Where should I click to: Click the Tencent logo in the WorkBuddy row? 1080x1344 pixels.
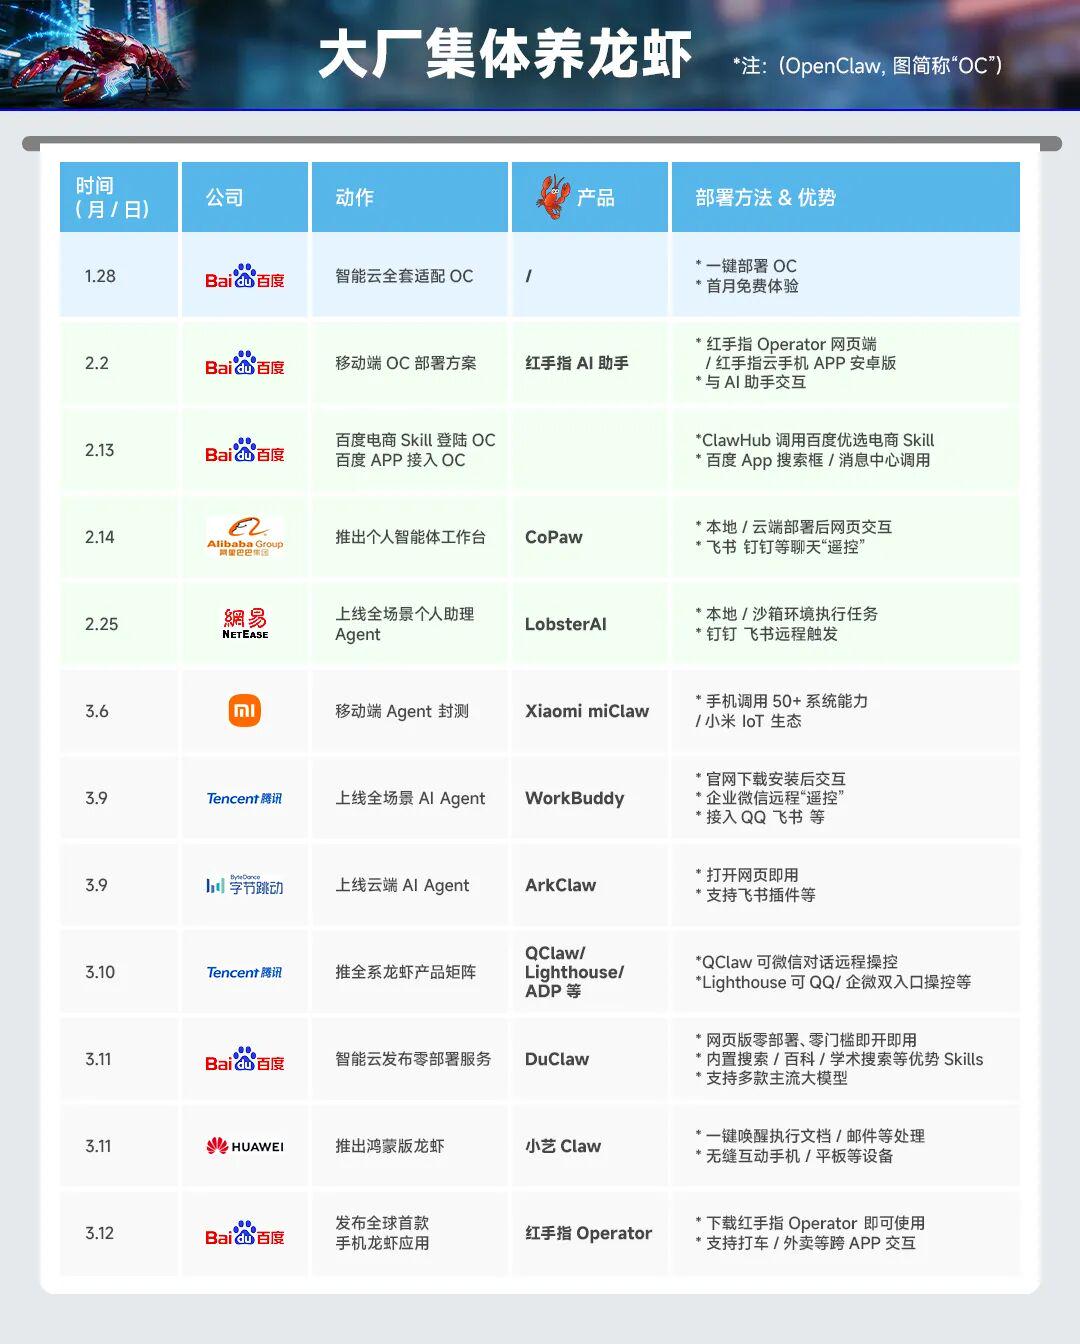[245, 798]
